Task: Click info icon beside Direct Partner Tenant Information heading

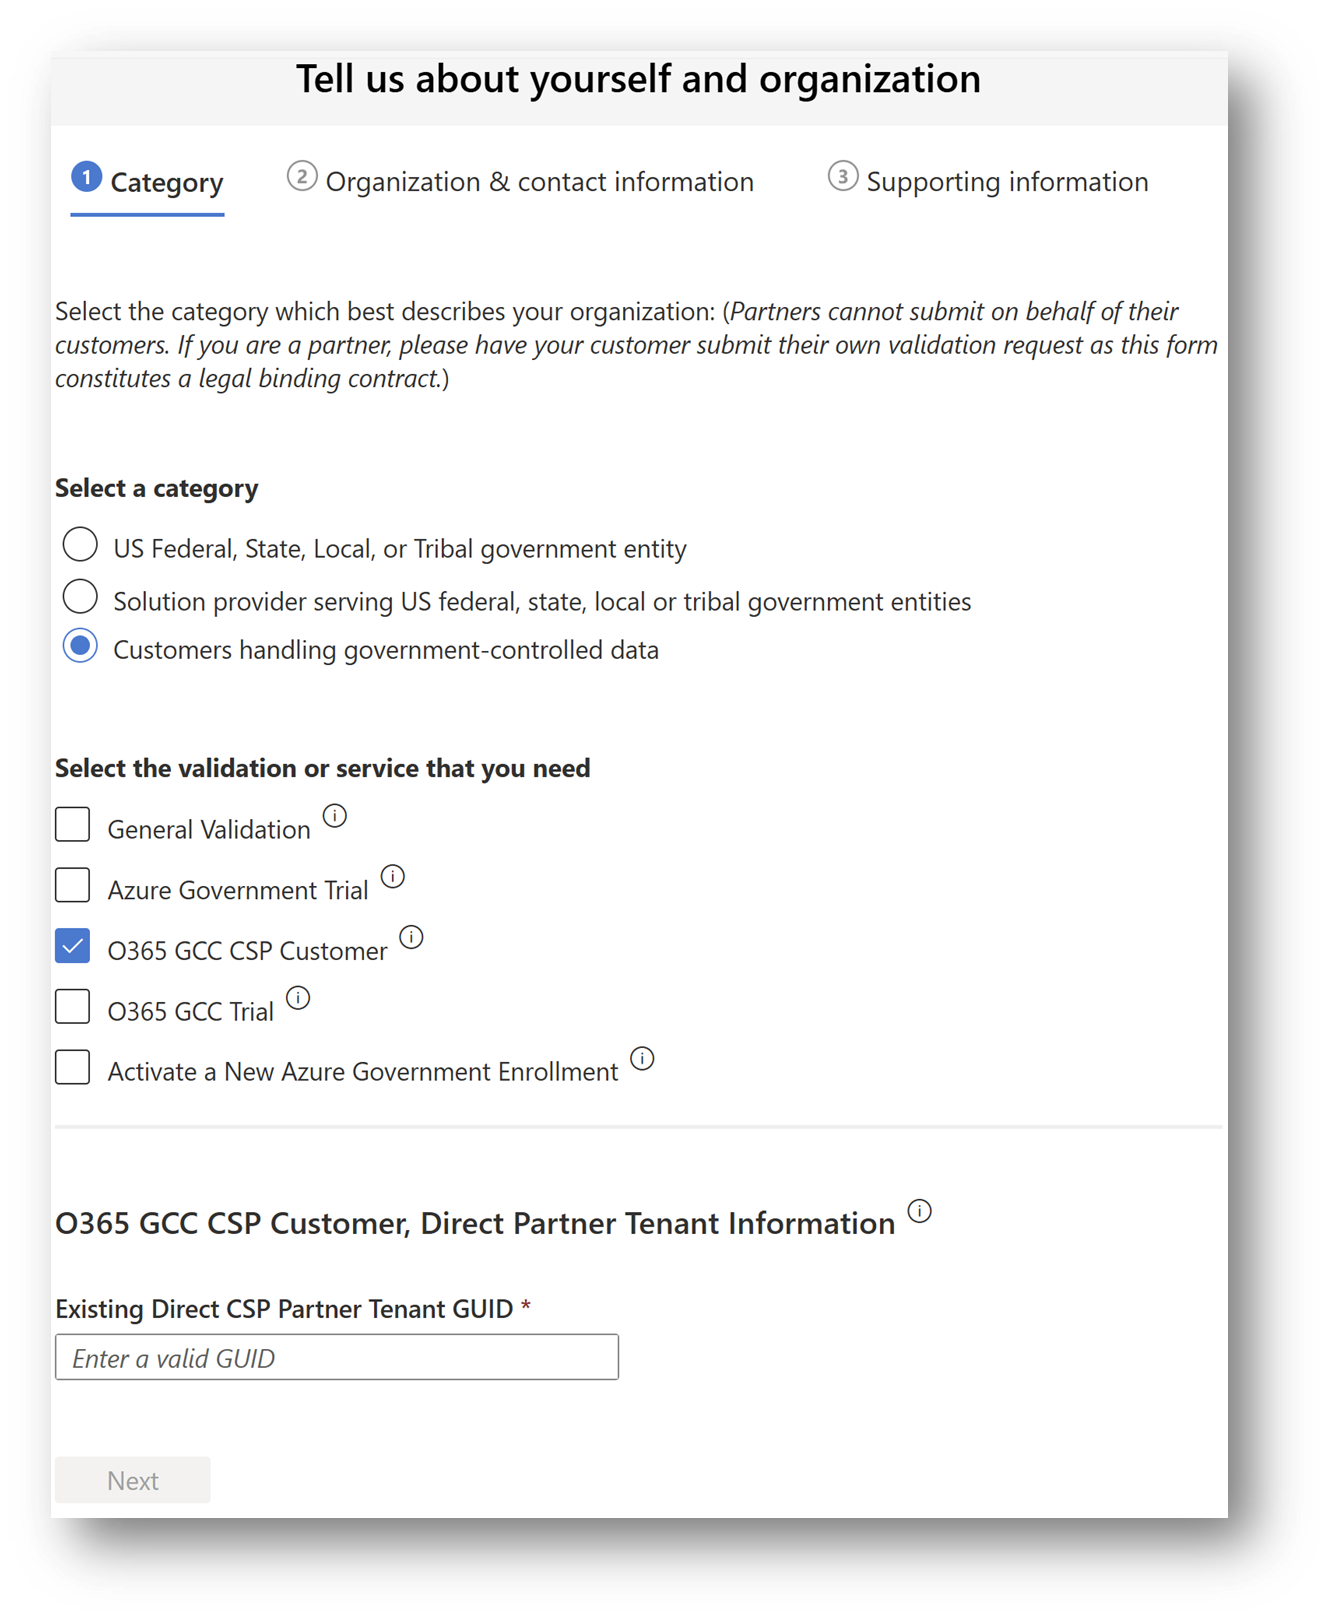Action: point(919,1211)
